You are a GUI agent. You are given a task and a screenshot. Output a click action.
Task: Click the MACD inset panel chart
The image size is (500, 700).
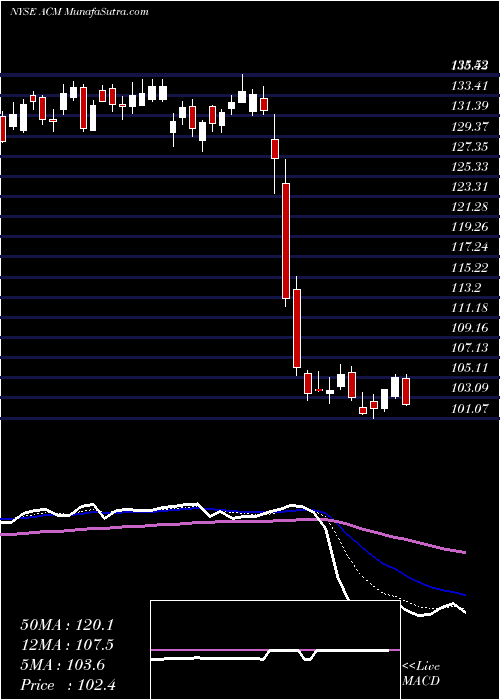(275, 650)
